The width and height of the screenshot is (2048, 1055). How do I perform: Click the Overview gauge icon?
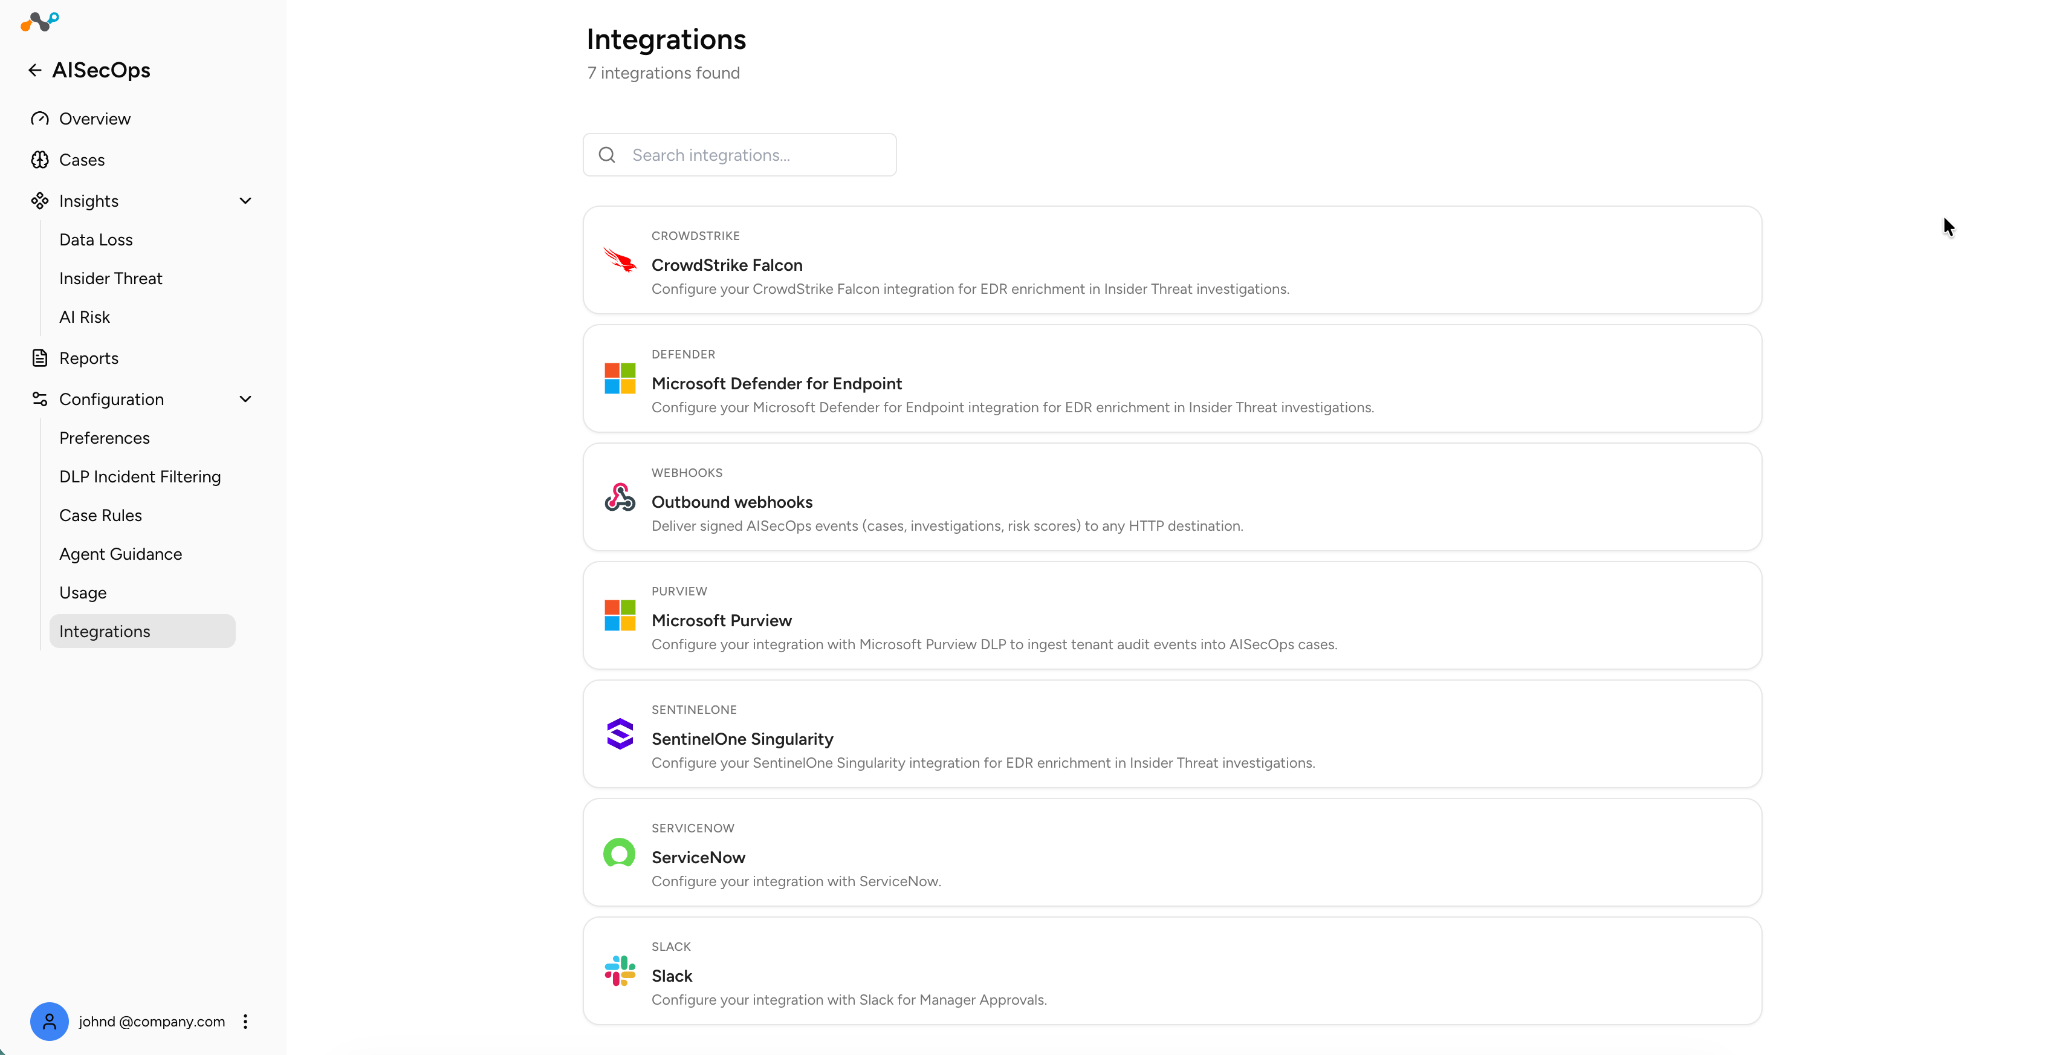coord(40,119)
